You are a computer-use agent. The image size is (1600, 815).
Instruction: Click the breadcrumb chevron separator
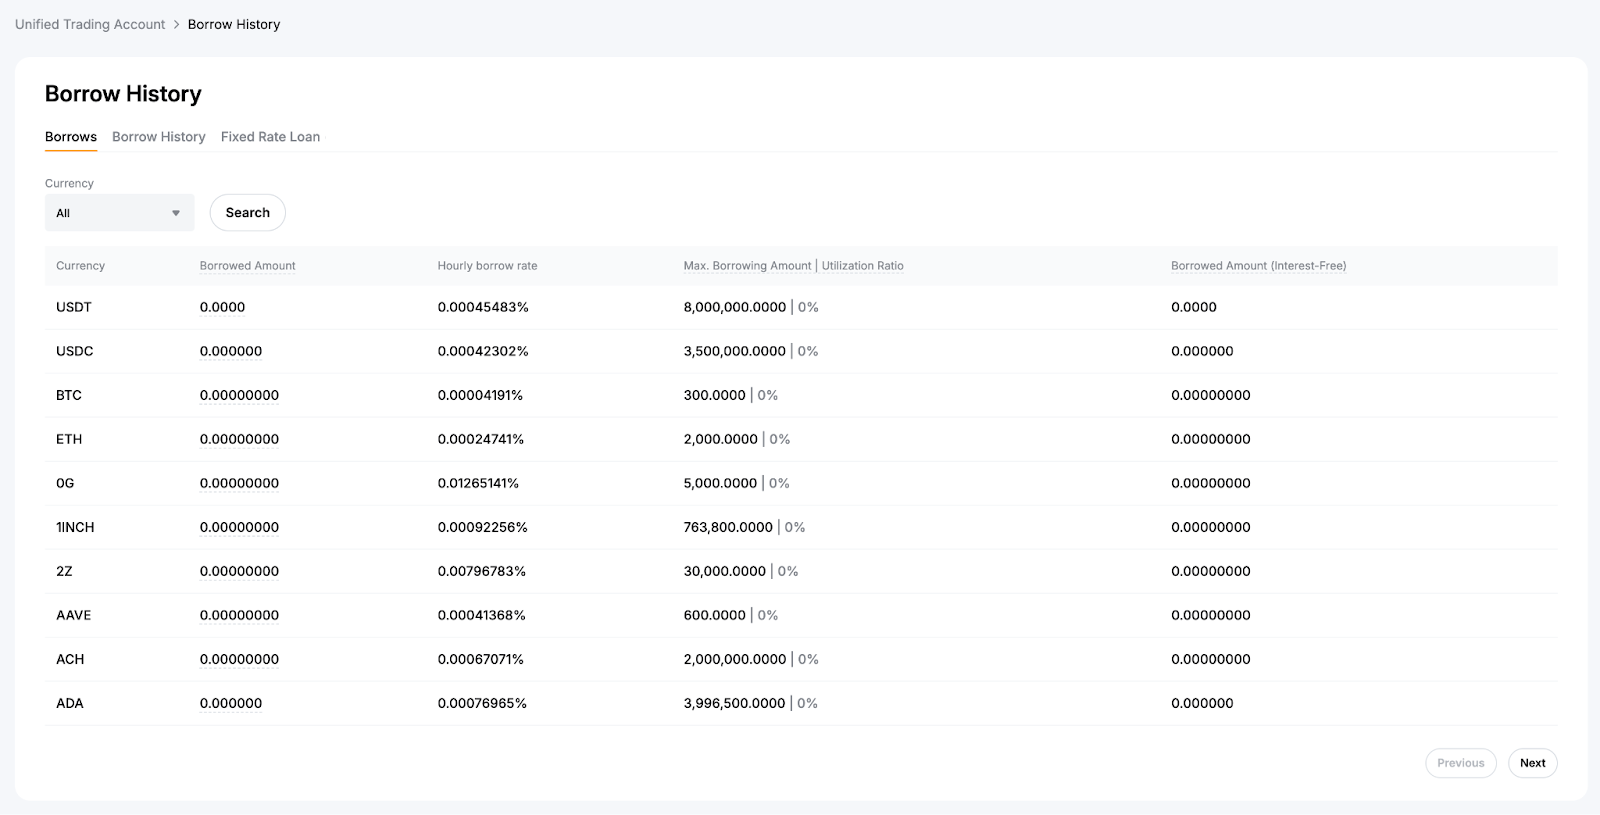click(x=177, y=24)
